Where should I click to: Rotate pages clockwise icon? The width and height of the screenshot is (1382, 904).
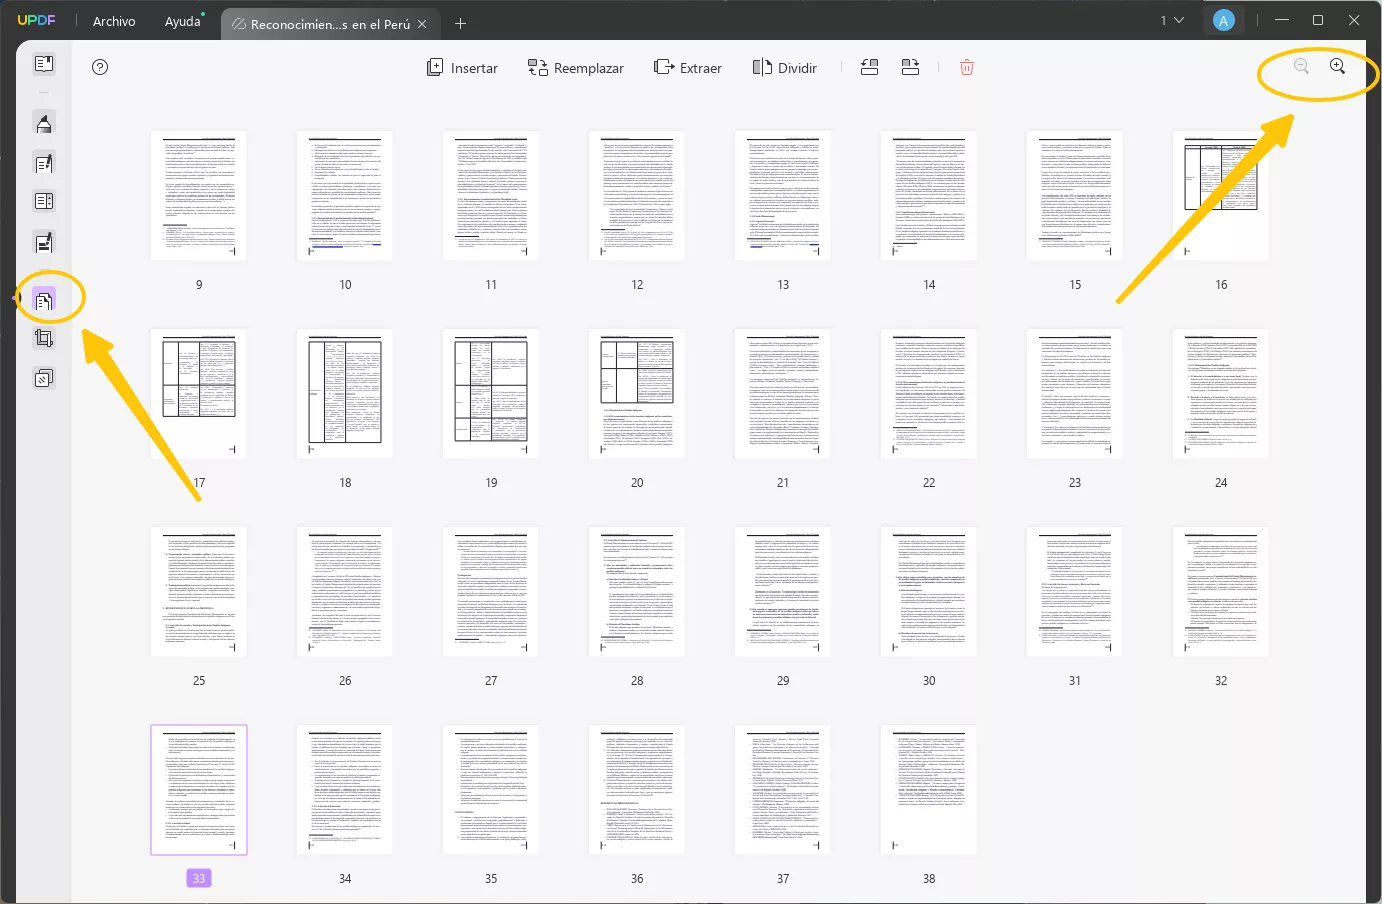(x=910, y=67)
